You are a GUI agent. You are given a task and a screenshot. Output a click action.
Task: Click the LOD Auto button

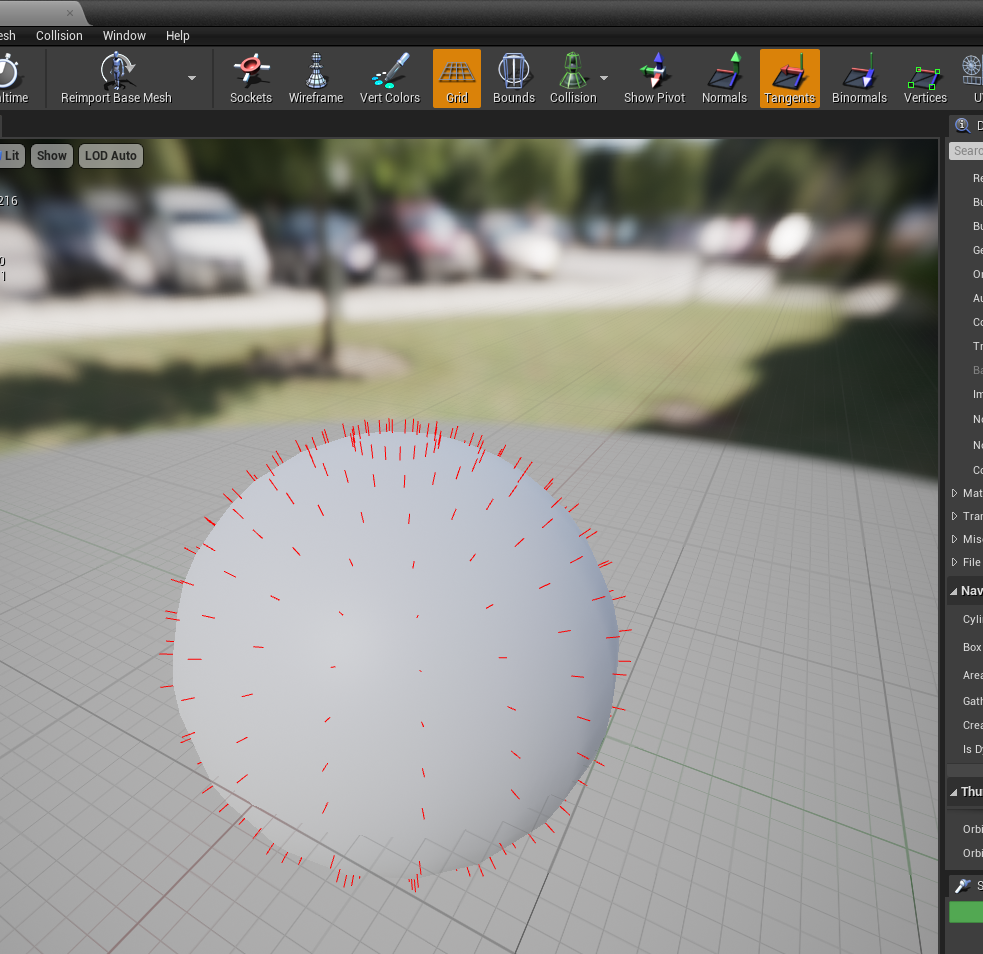[111, 155]
